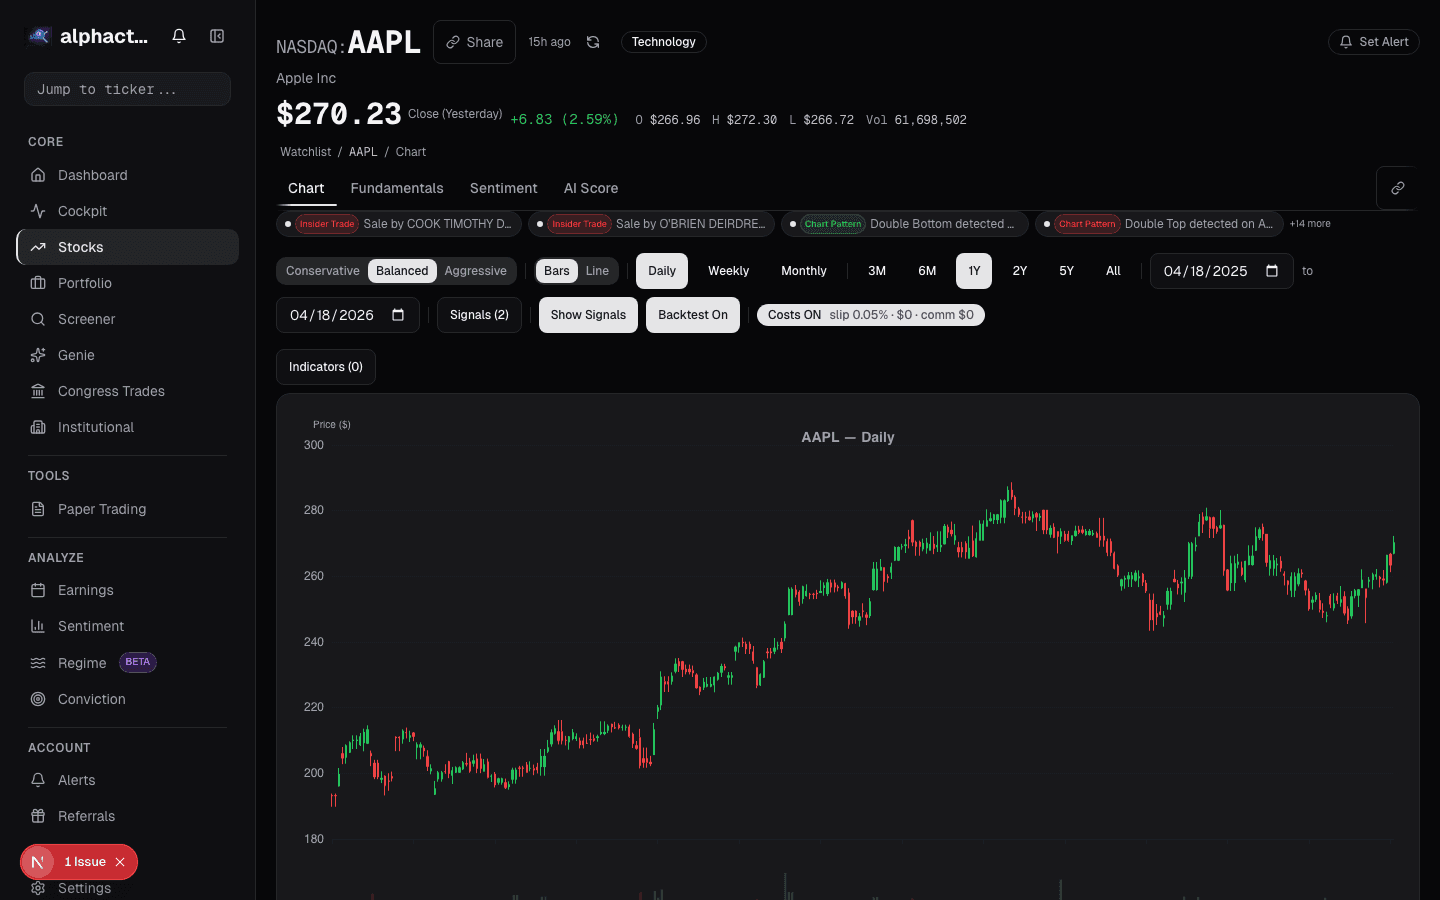
Task: Open Double Top detected pattern chip
Action: (1159, 224)
